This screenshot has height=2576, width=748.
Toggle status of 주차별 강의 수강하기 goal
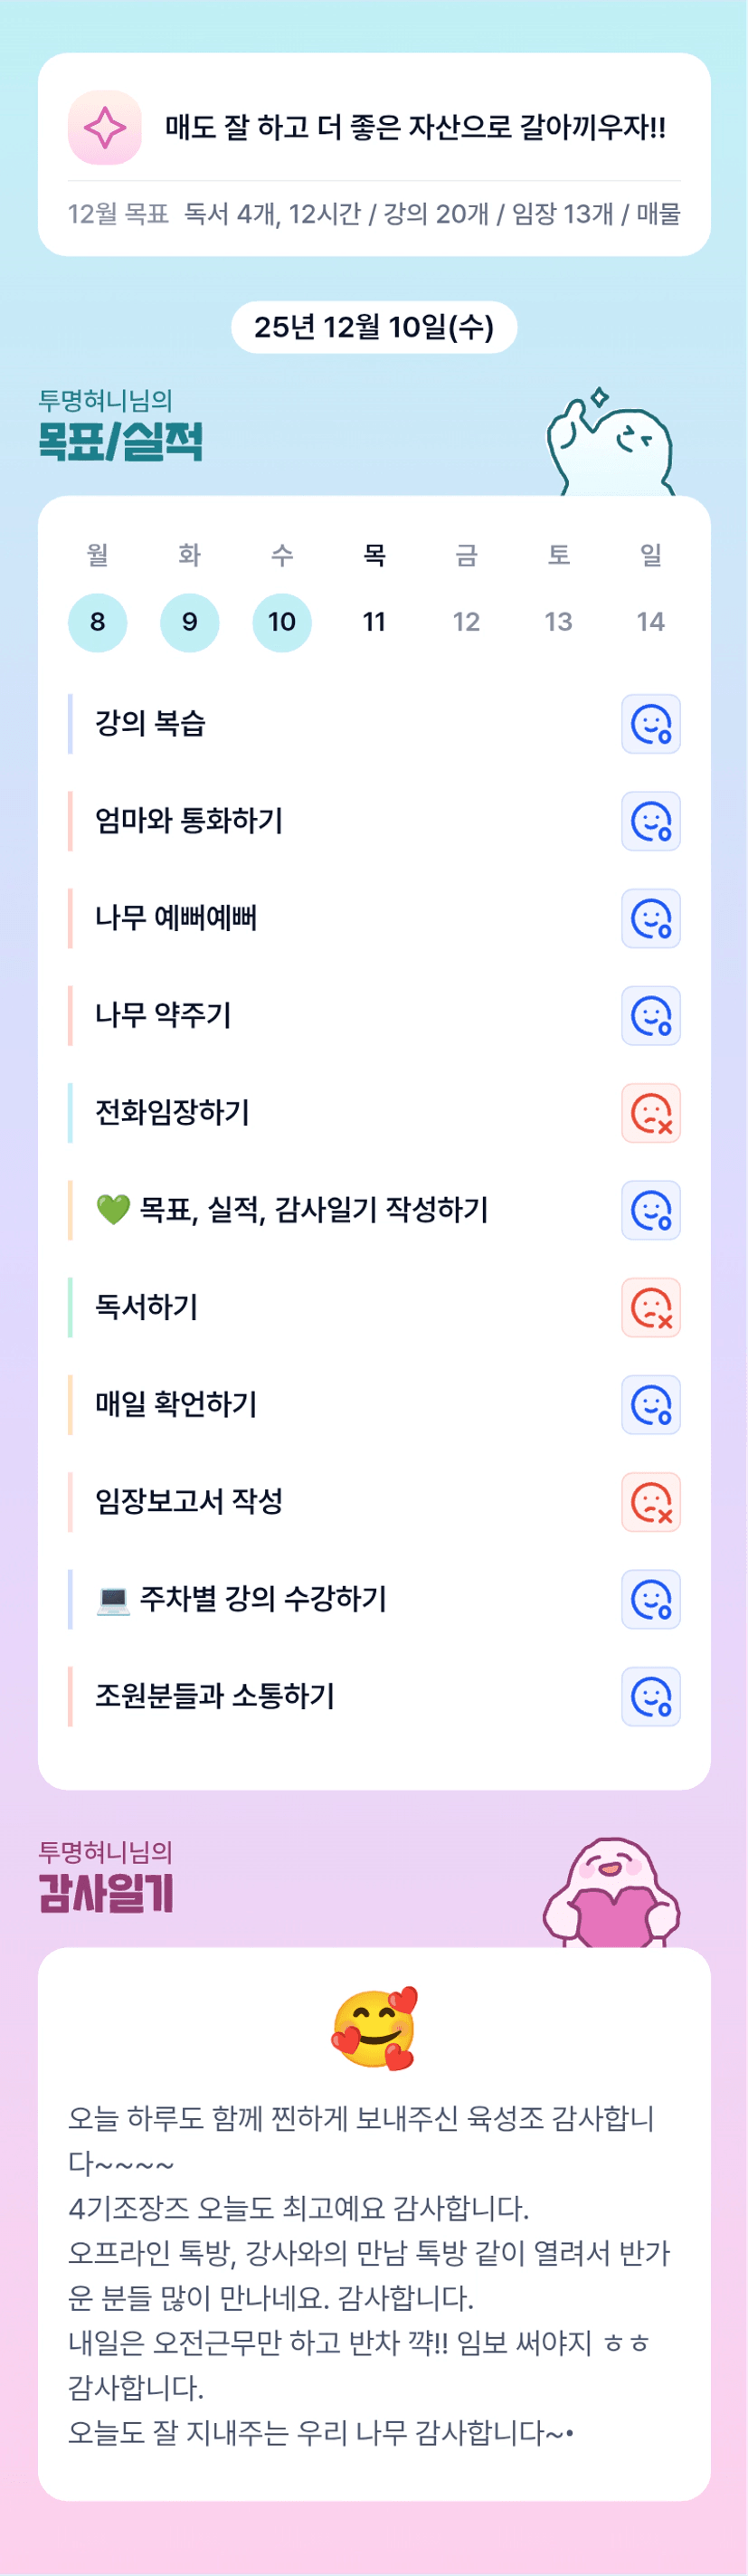point(651,1599)
